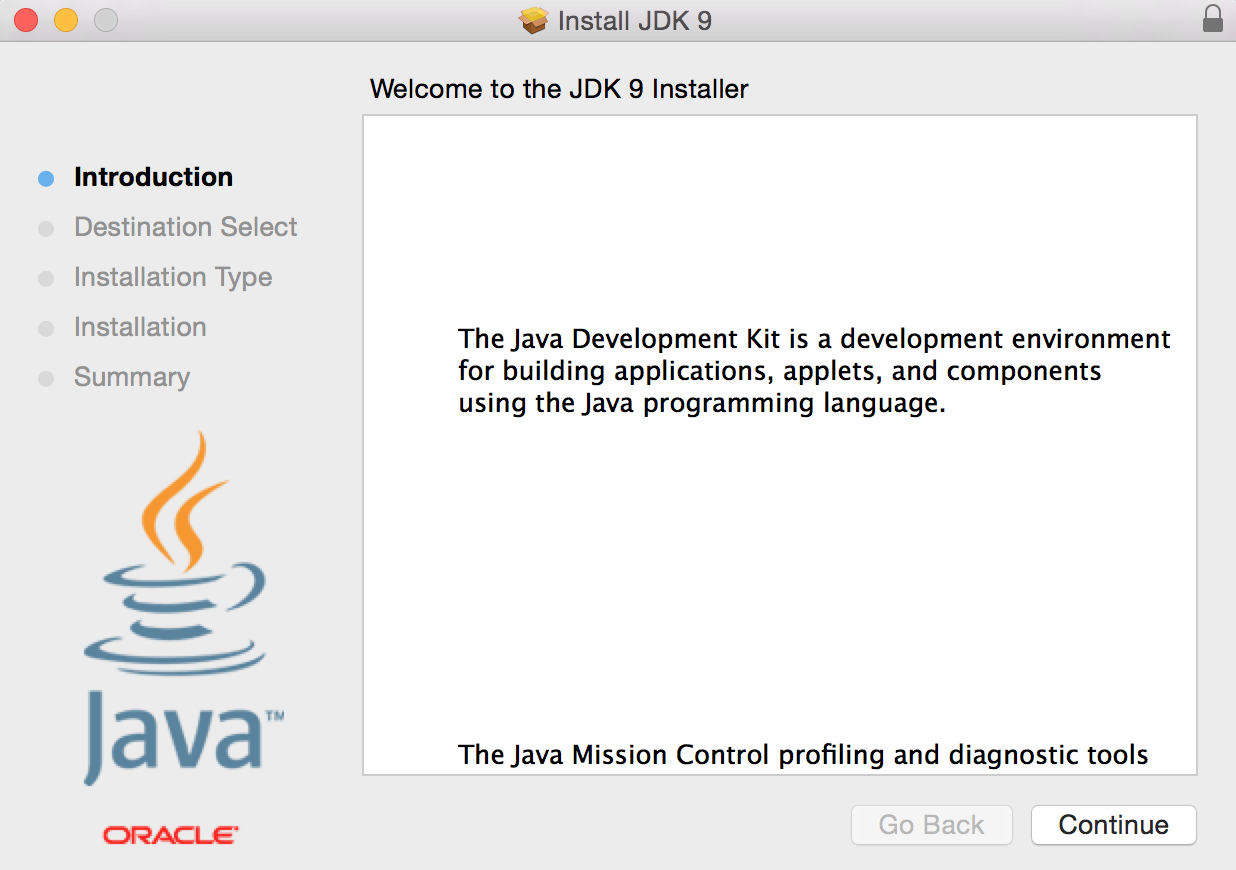
Task: Minimize the installer with the yellow button
Action: point(66,20)
